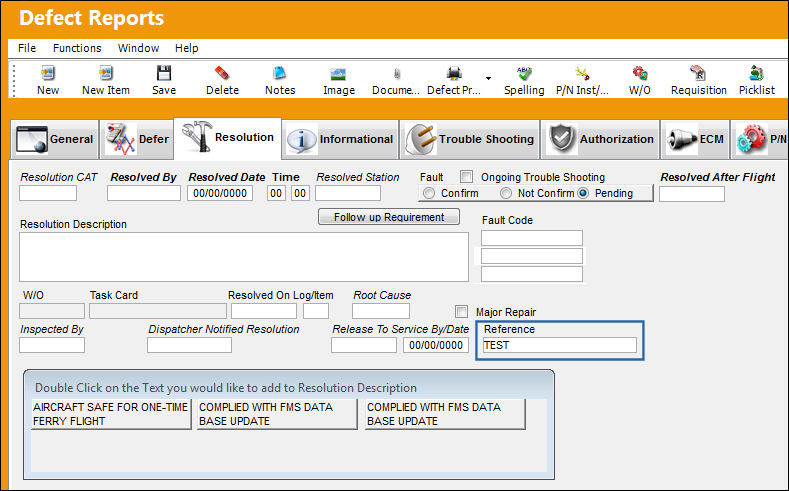Click the Inspected By field
Screen dimensions: 789x491
coord(52,345)
